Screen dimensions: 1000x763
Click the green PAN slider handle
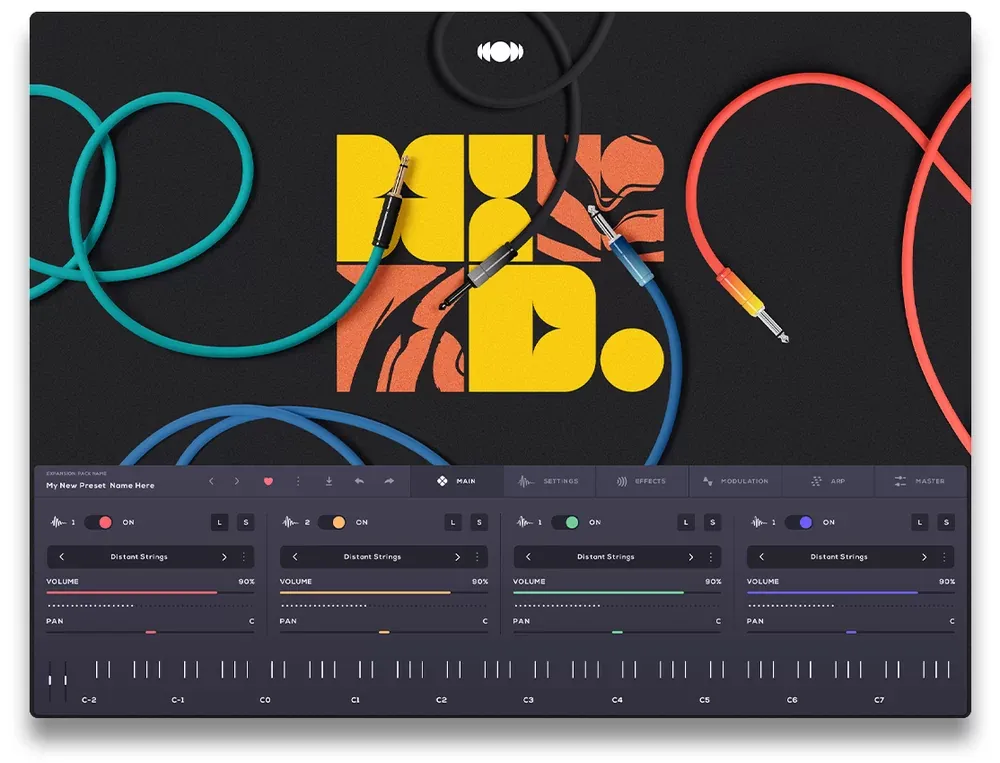617,632
